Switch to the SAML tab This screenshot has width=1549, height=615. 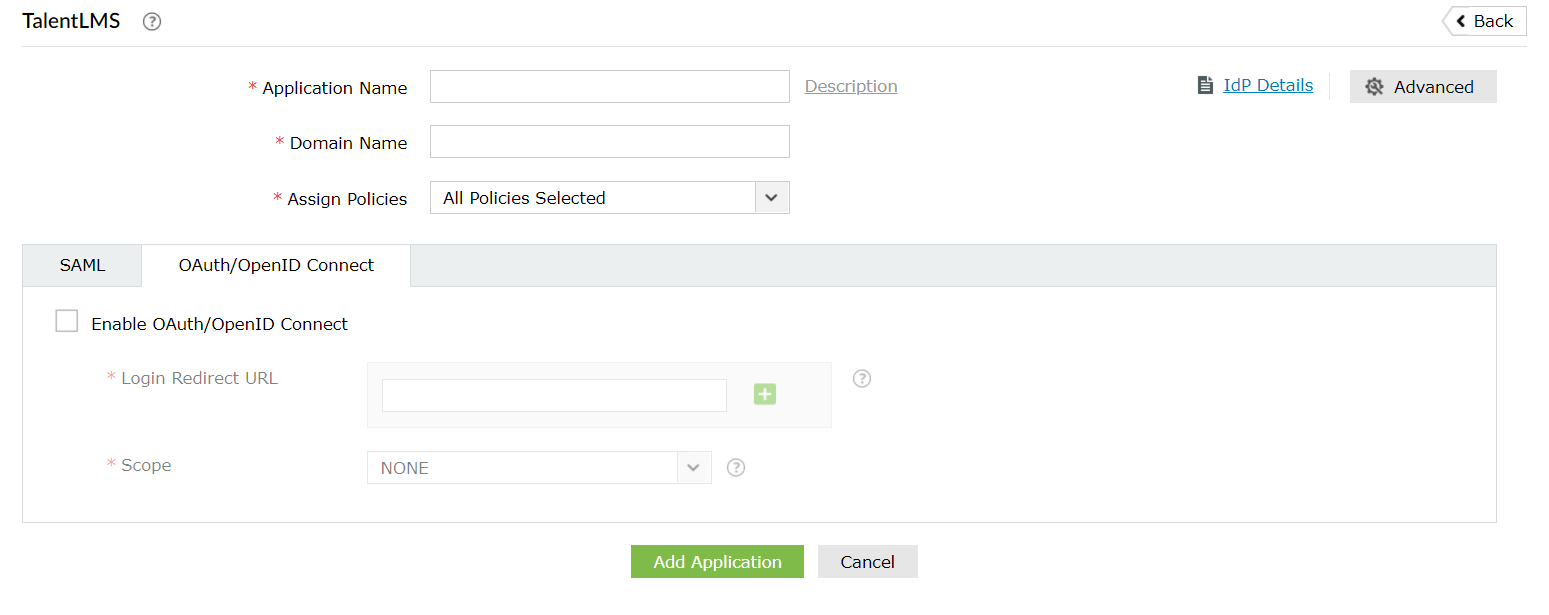tap(82, 266)
